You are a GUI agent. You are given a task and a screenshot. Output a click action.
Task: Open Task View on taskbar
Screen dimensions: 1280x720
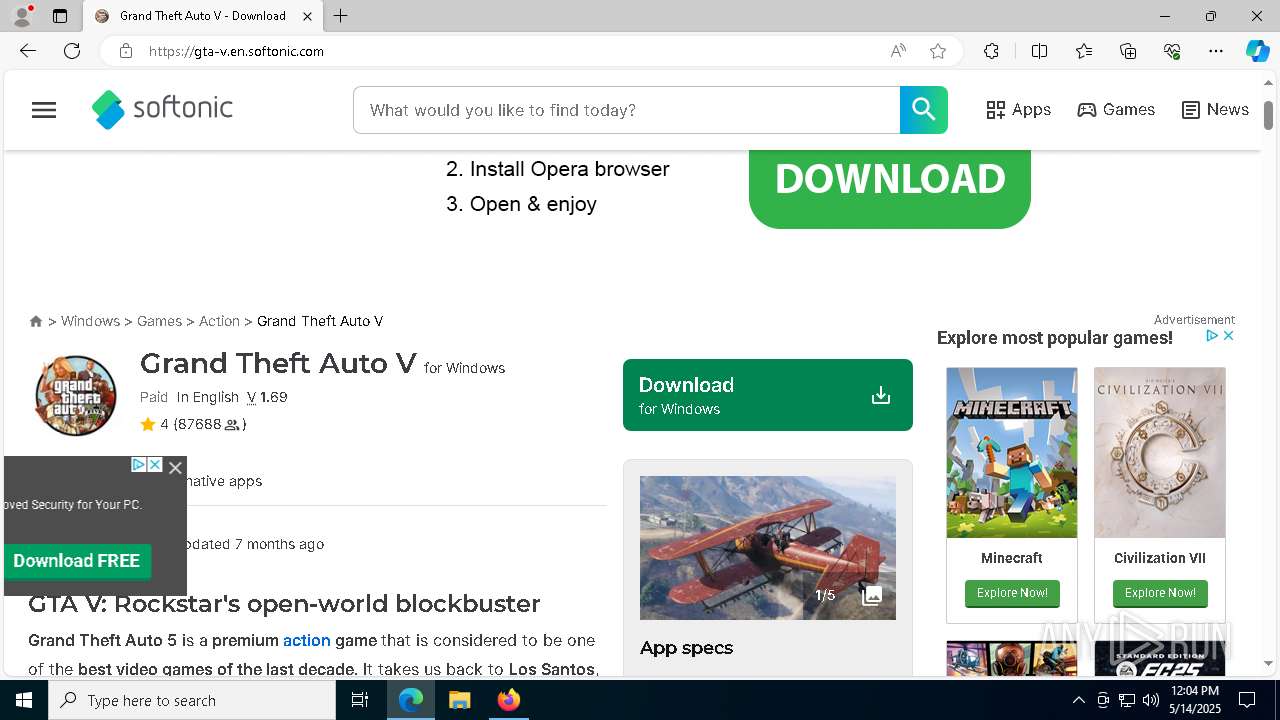pos(361,700)
